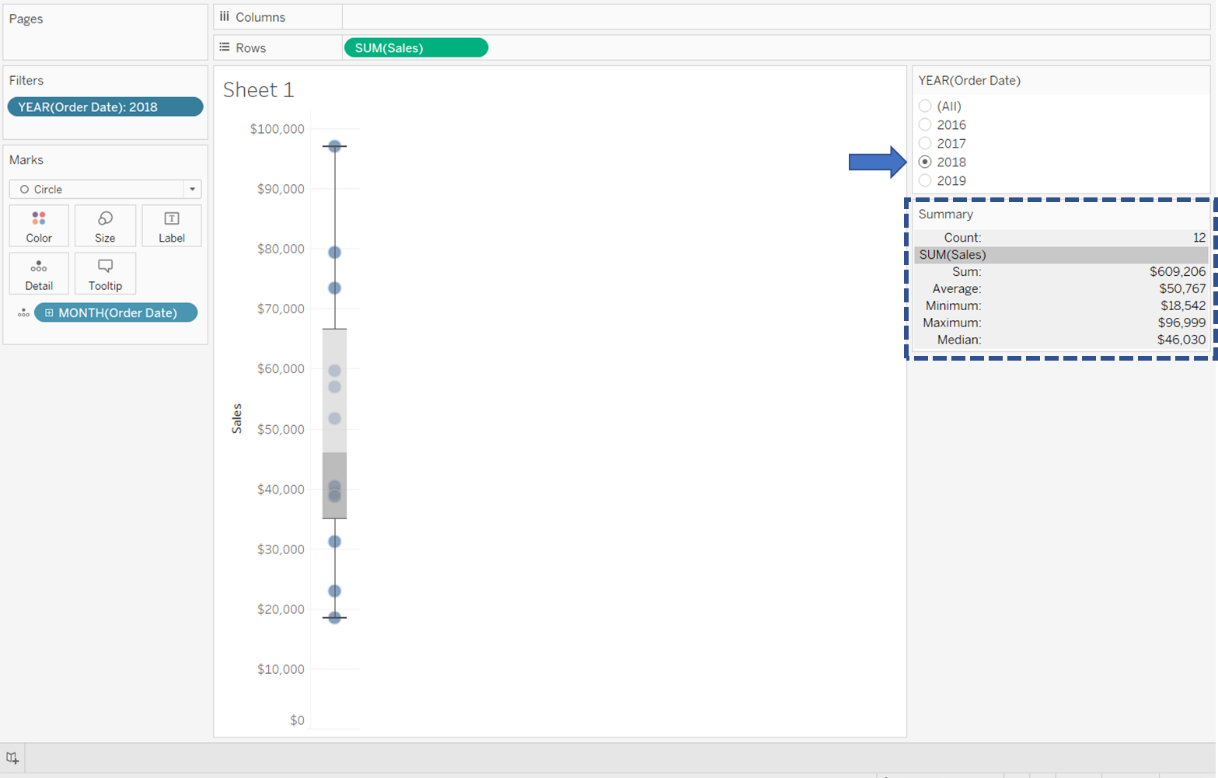
Task: Open the Size marks card
Action: [105, 226]
